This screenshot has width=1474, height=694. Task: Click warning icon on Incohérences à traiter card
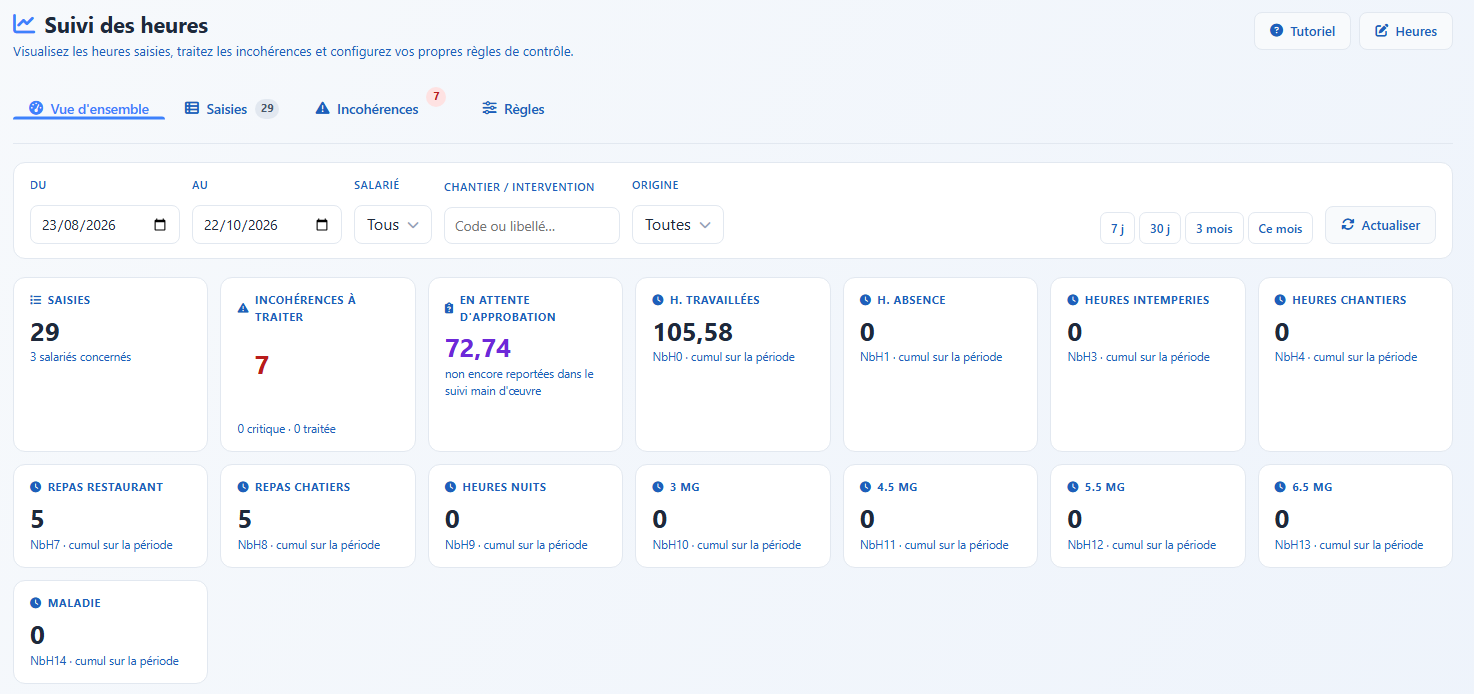pos(243,308)
